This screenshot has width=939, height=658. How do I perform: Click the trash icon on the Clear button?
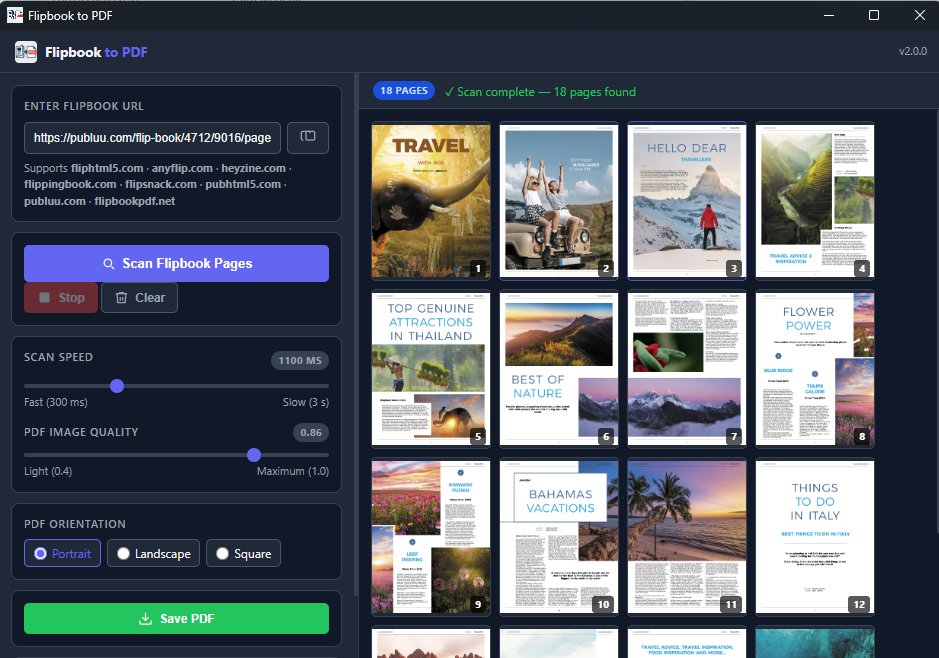(x=121, y=298)
